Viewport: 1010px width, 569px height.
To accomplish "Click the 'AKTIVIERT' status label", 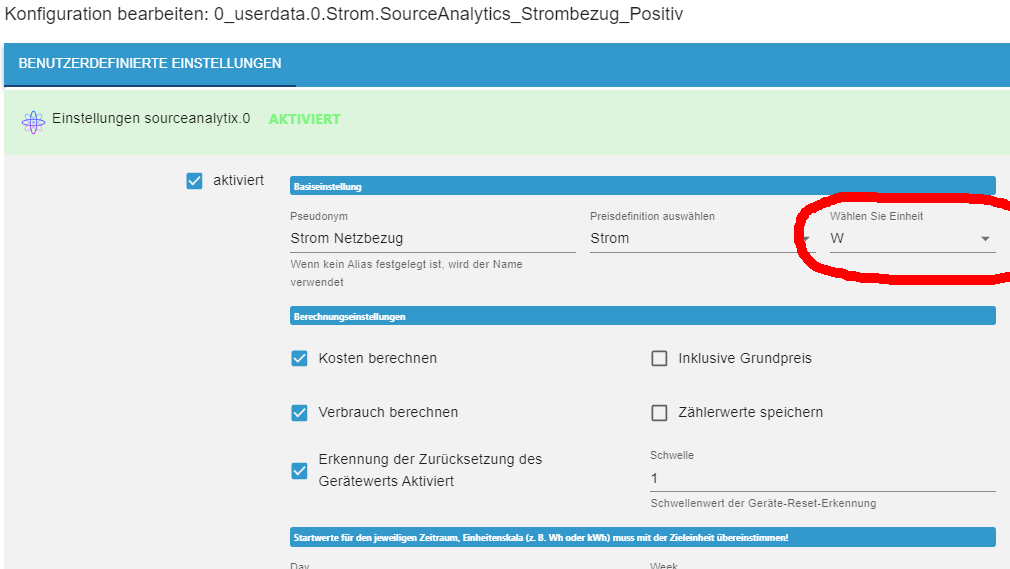I will pos(304,119).
